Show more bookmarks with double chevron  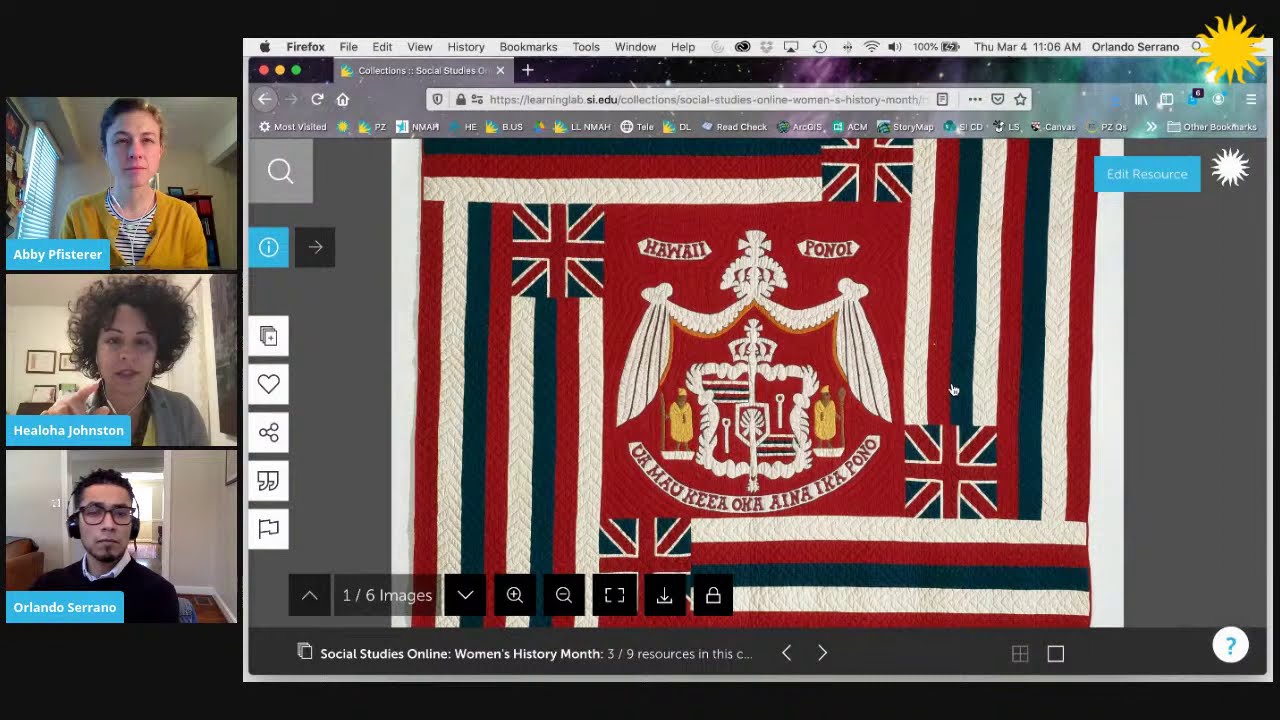click(1151, 127)
